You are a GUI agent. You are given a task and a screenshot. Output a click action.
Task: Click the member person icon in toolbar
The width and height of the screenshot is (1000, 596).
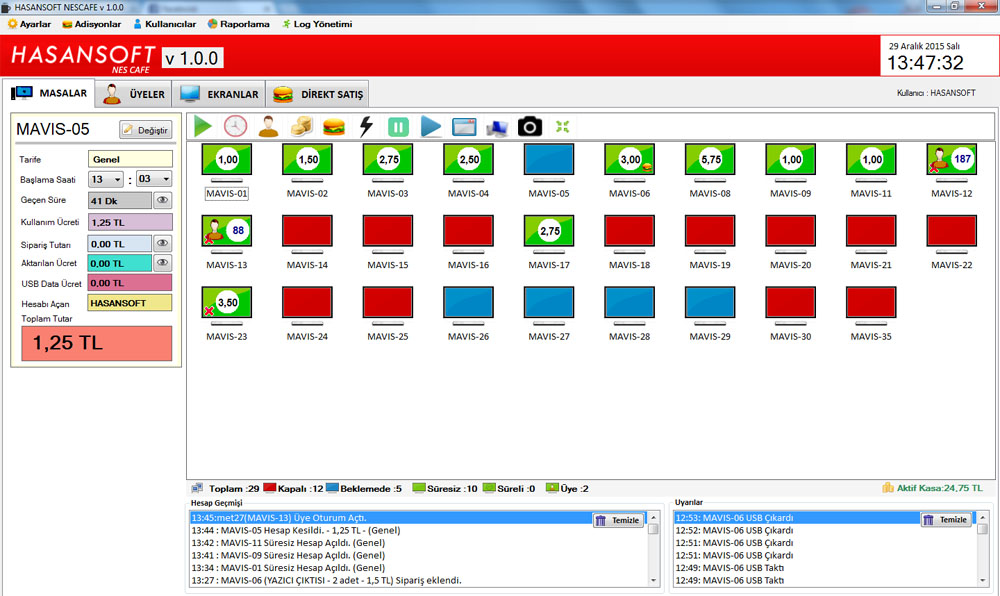pos(268,126)
